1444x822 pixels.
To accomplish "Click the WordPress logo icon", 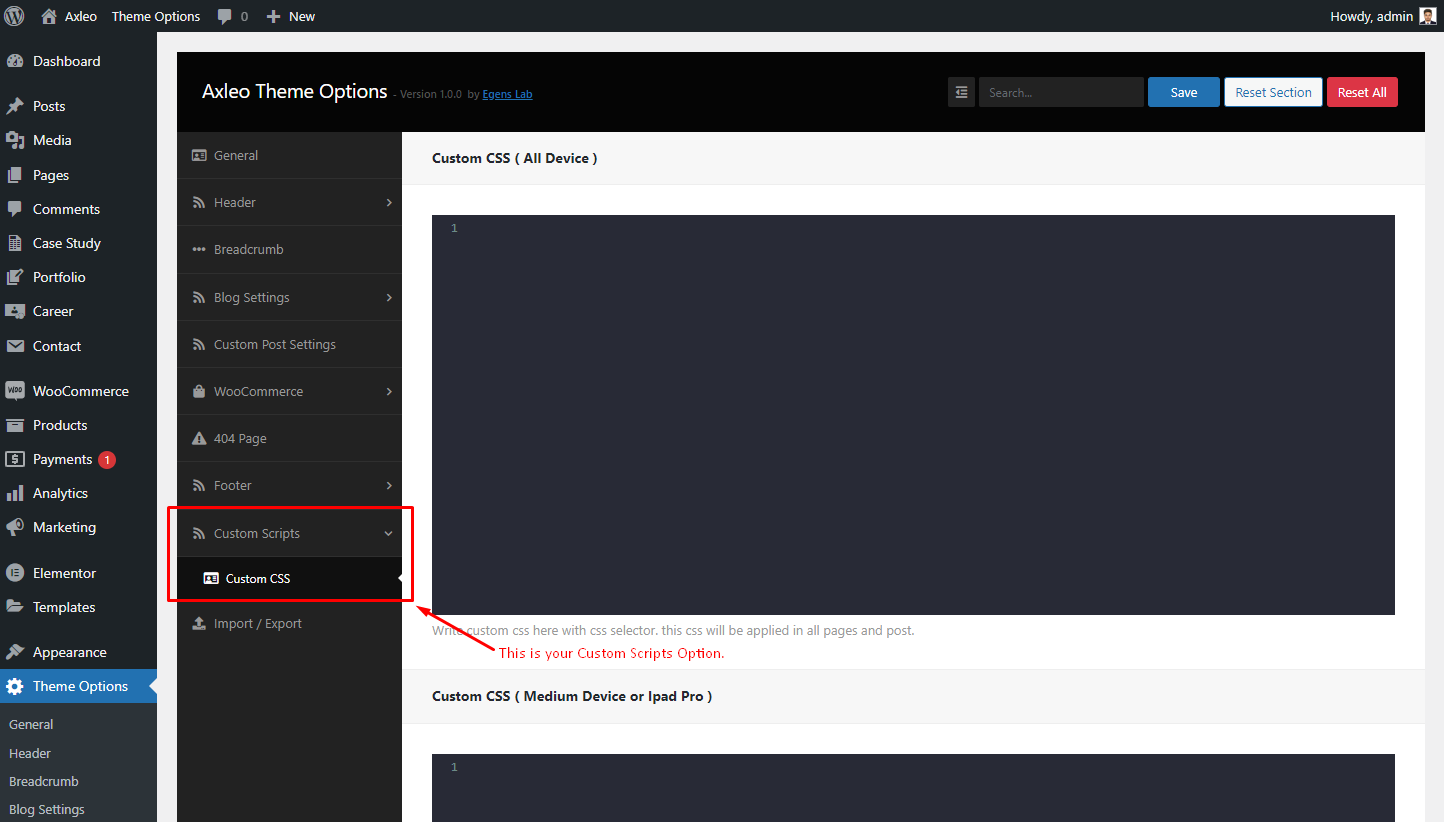I will [14, 16].
